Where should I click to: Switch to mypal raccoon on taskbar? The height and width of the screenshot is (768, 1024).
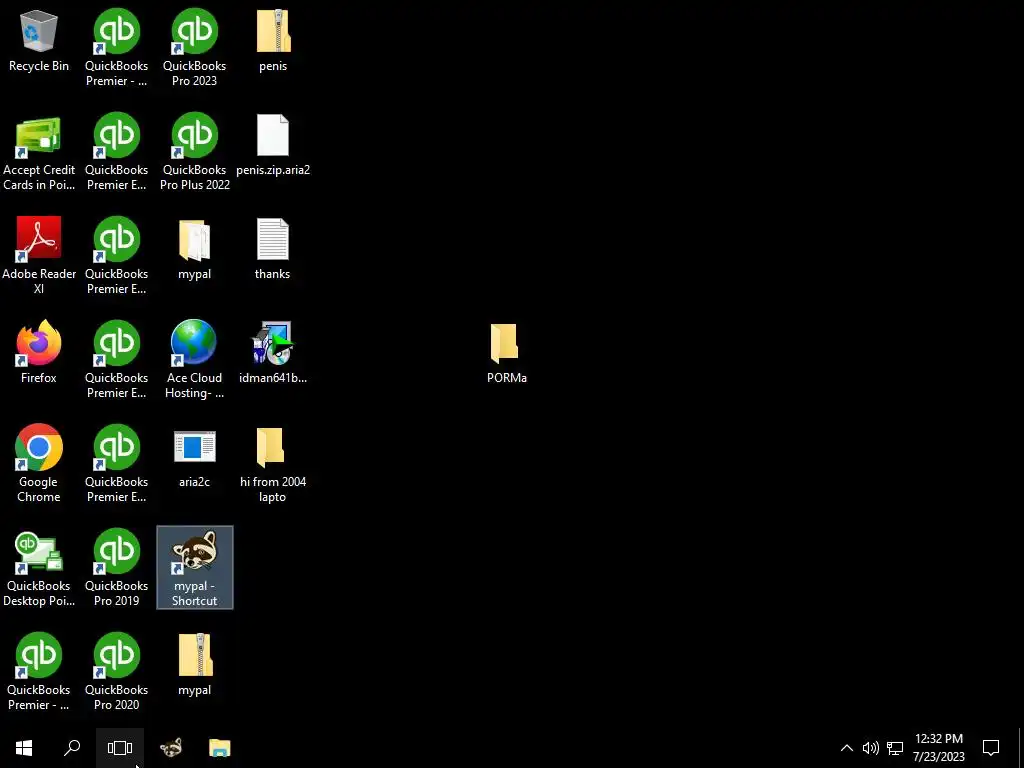click(x=171, y=748)
